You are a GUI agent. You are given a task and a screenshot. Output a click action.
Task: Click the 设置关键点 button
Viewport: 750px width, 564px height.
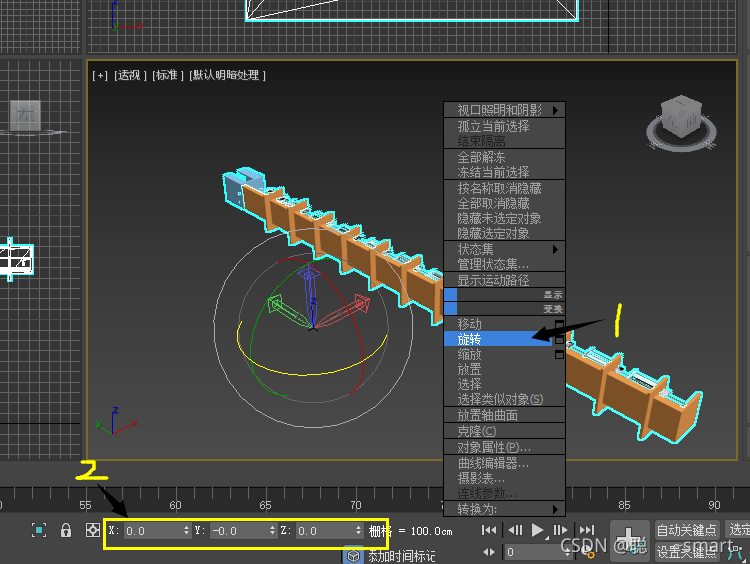tap(687, 552)
